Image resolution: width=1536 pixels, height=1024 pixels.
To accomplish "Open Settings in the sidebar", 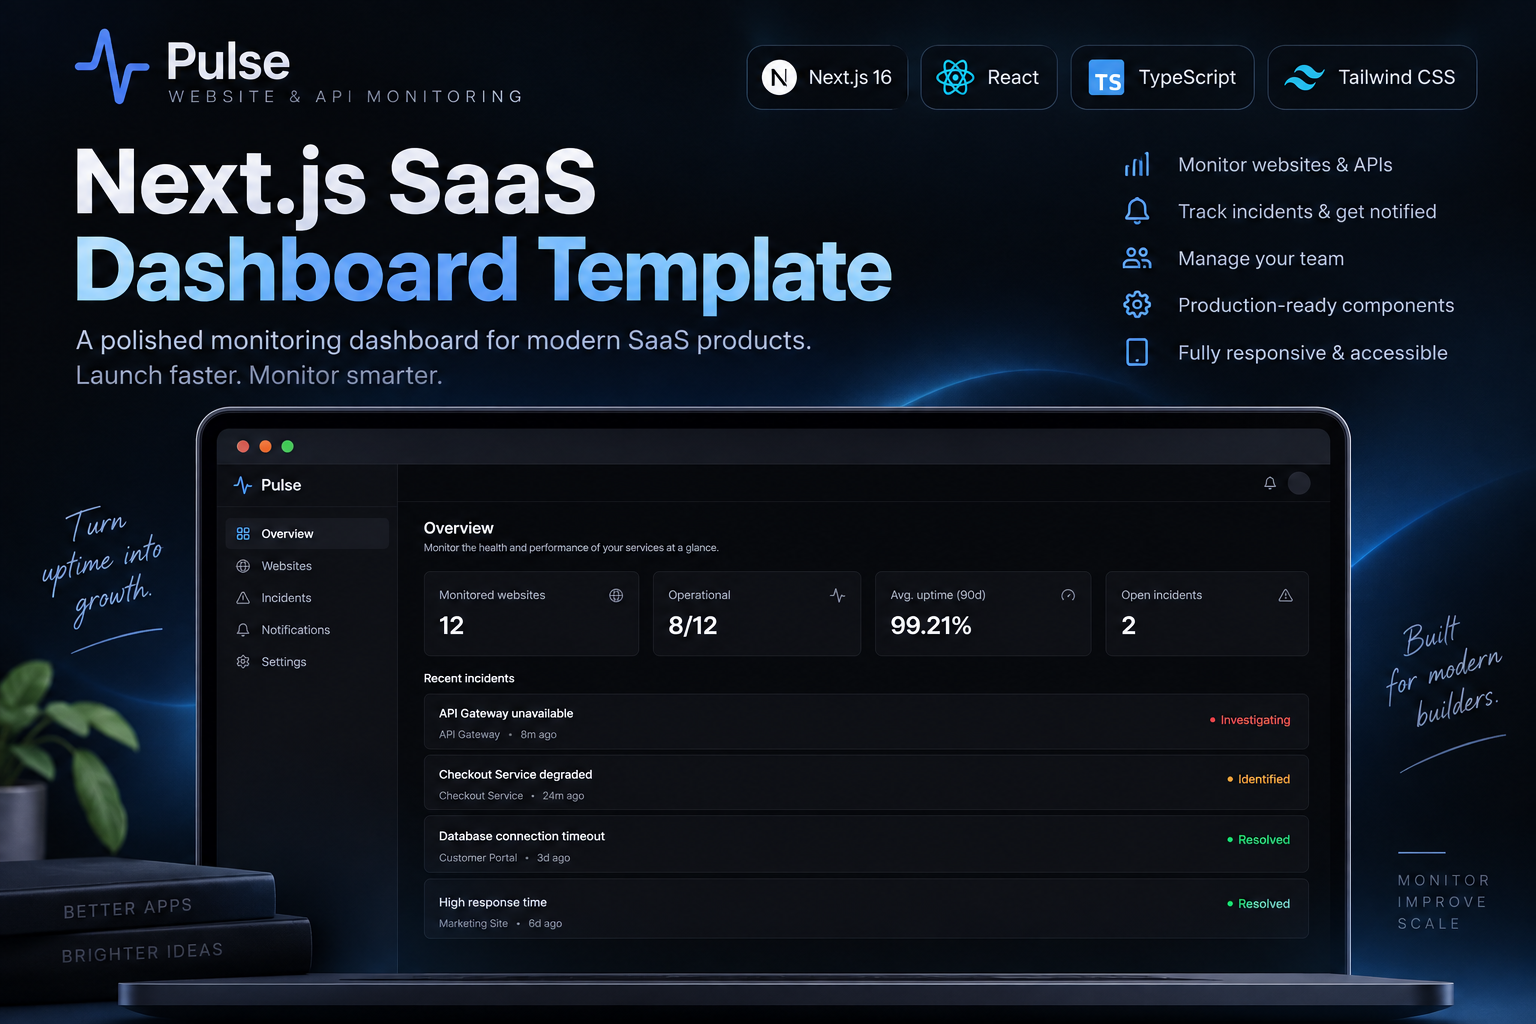I will (x=307, y=662).
